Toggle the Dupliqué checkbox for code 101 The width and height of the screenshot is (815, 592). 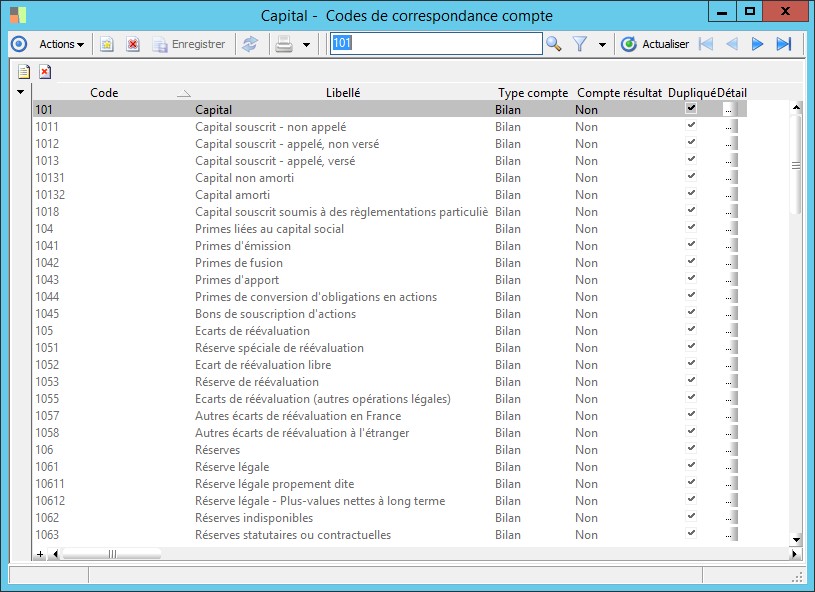pyautogui.click(x=692, y=107)
